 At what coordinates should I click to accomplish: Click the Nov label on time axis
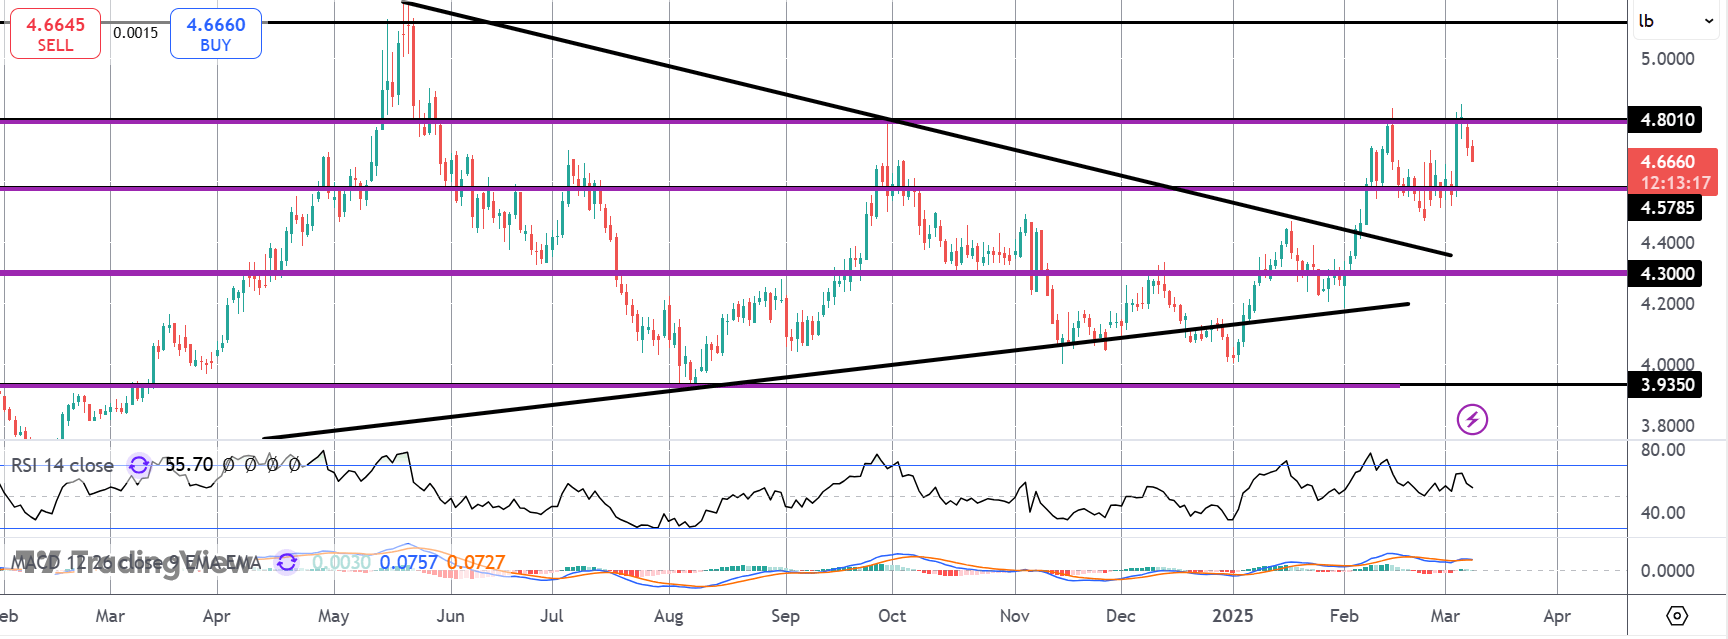coord(1014,616)
